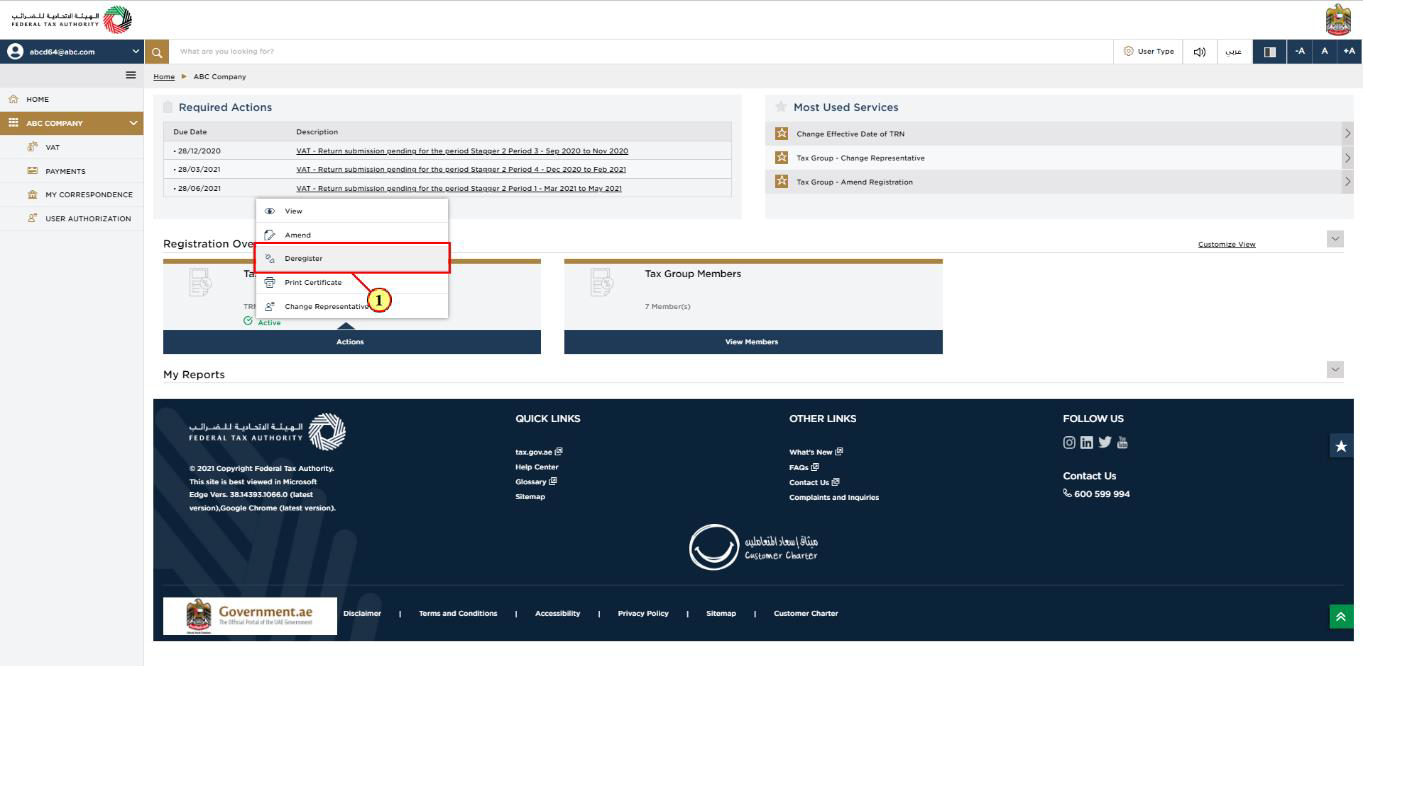This screenshot has width=1414, height=801.
Task: Open Complaints and Inquiries link
Action: pos(834,497)
